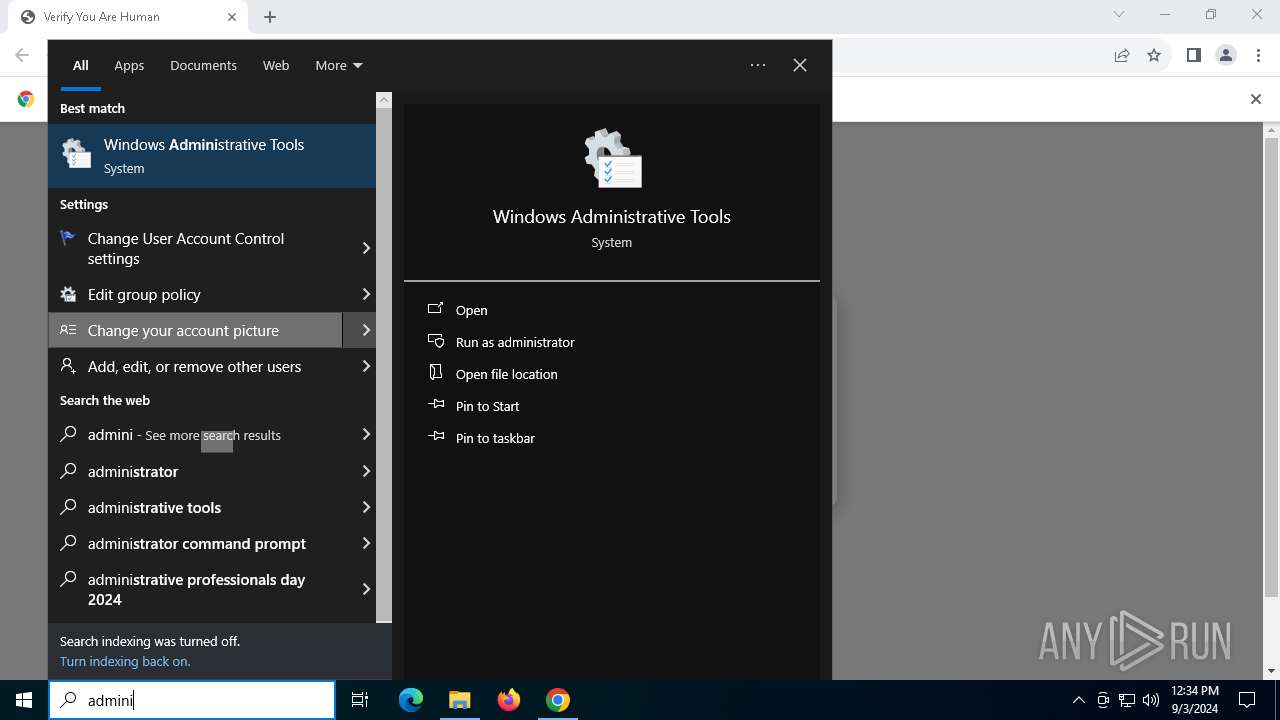Viewport: 1280px width, 720px height.
Task: Click the taskbar clock showing 12:34 PM
Action: (1195, 700)
